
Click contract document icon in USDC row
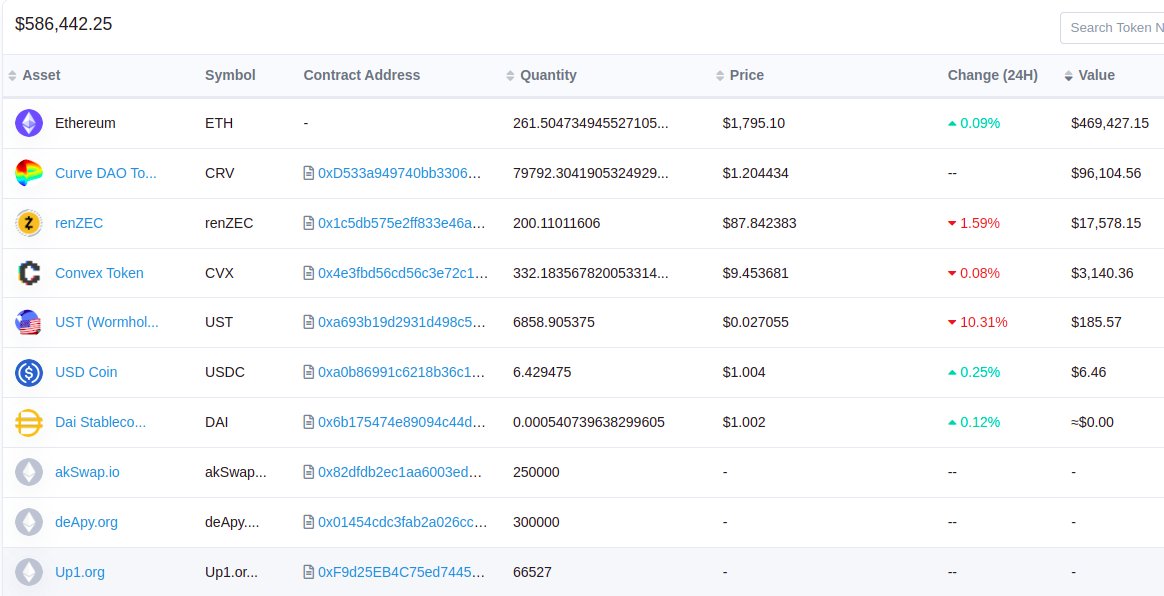point(309,372)
